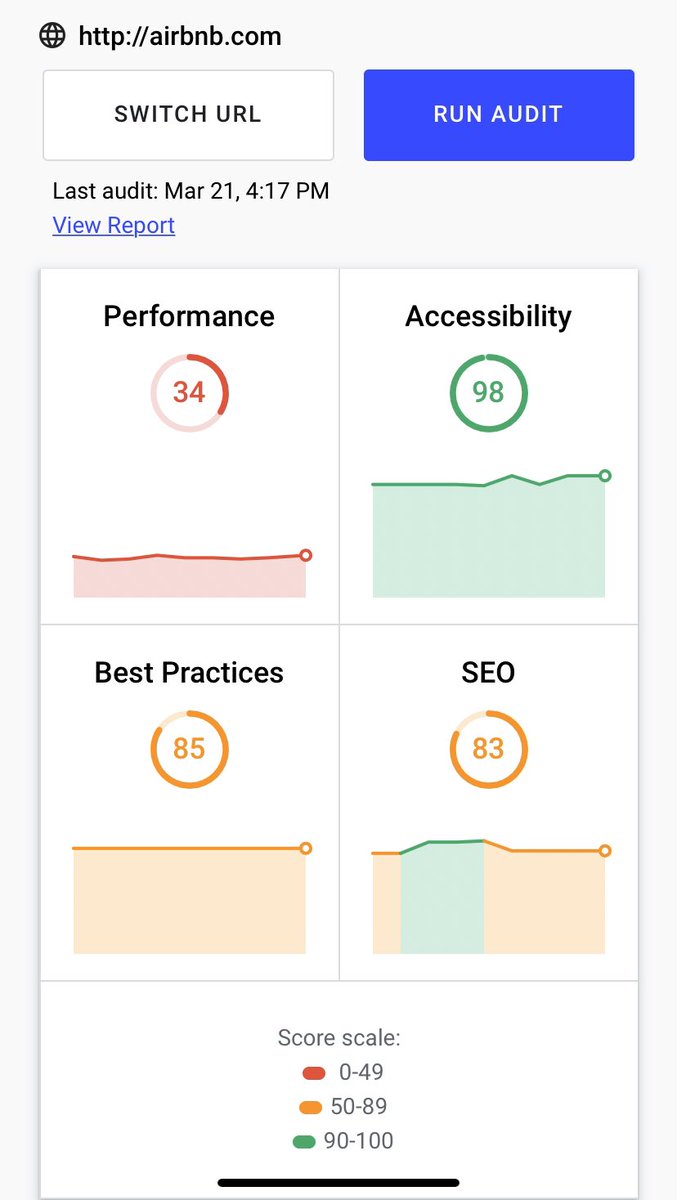The width and height of the screenshot is (677, 1200).
Task: Click the Best Practices gauge showing 85
Action: [189, 749]
